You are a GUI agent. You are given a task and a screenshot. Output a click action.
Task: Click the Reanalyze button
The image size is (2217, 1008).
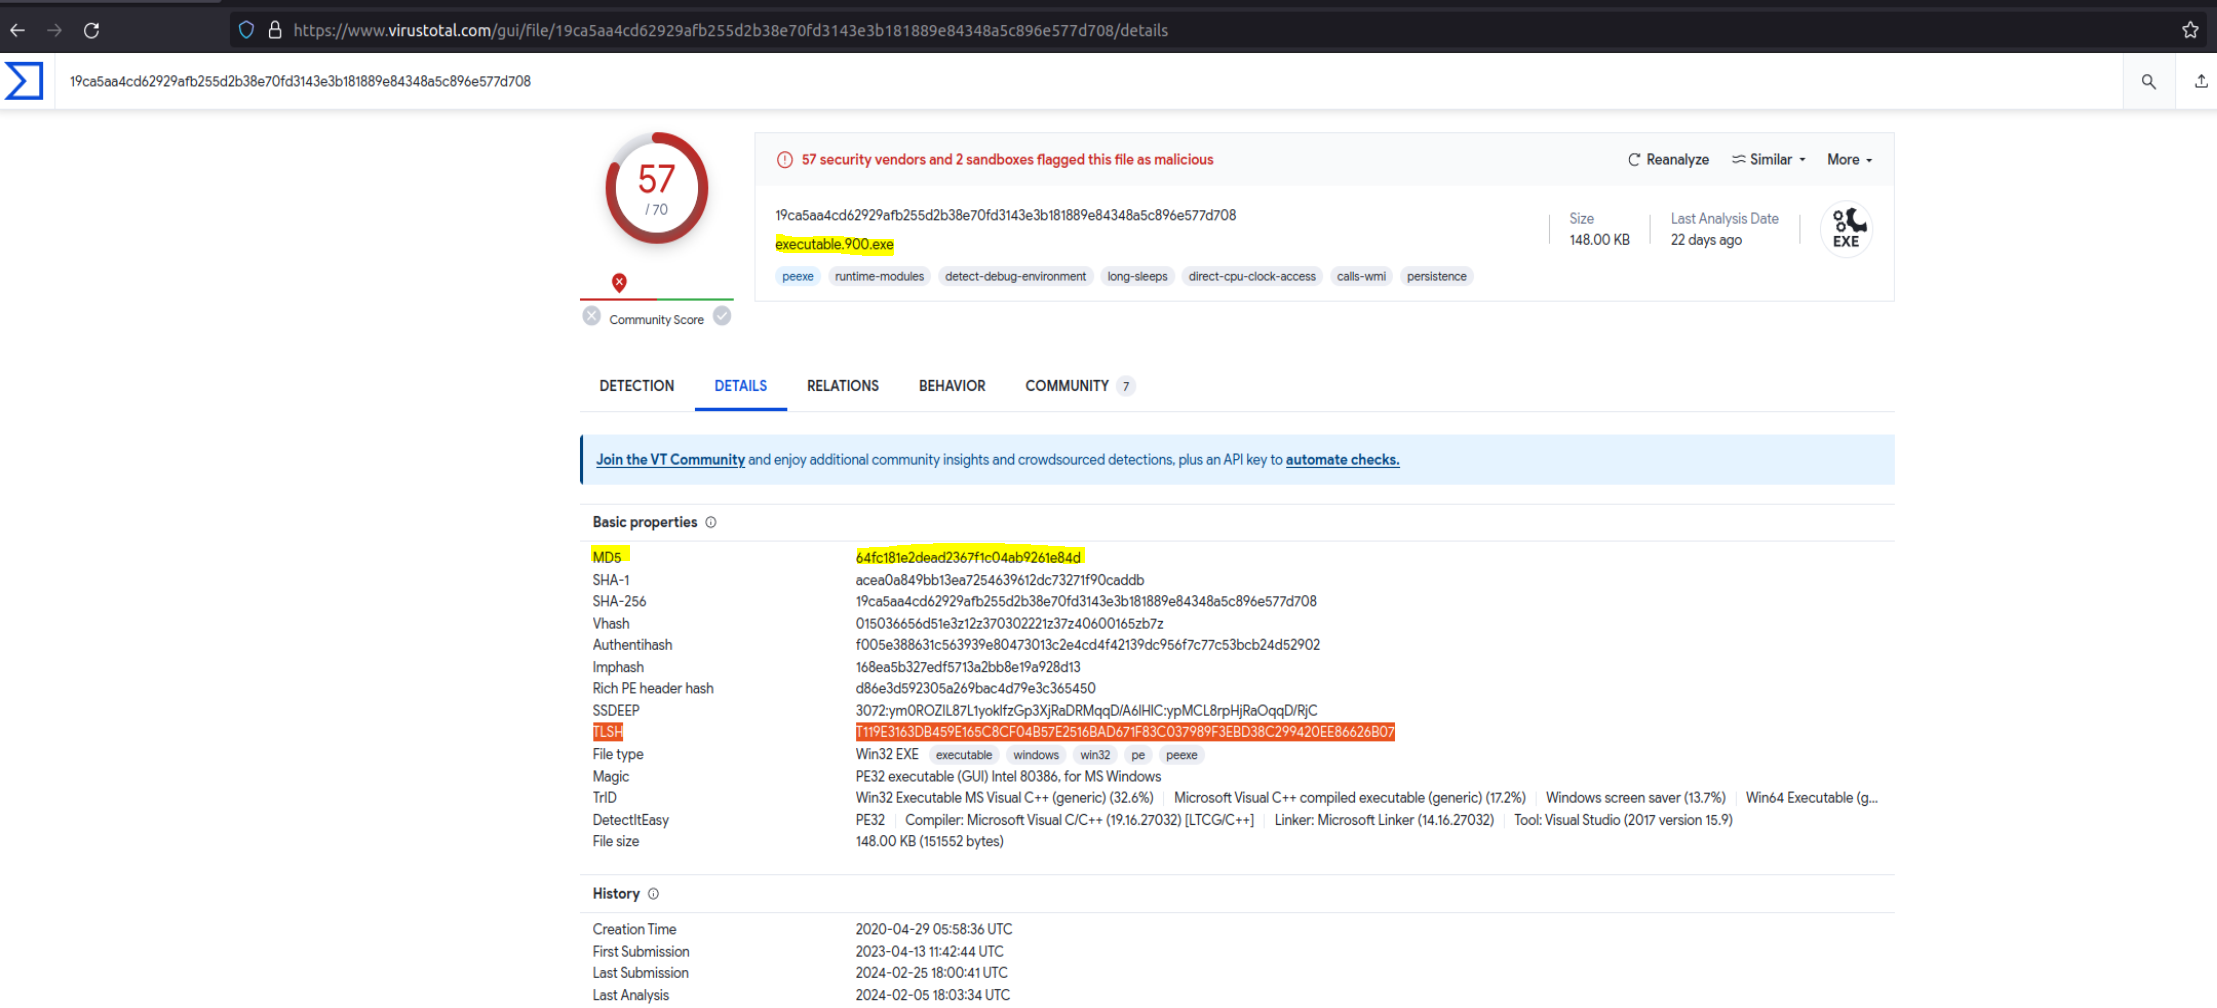coord(1668,160)
